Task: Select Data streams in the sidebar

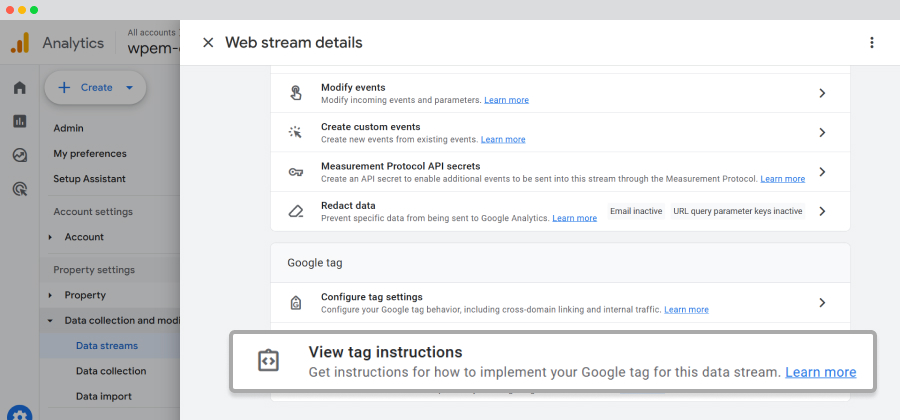Action: click(107, 346)
